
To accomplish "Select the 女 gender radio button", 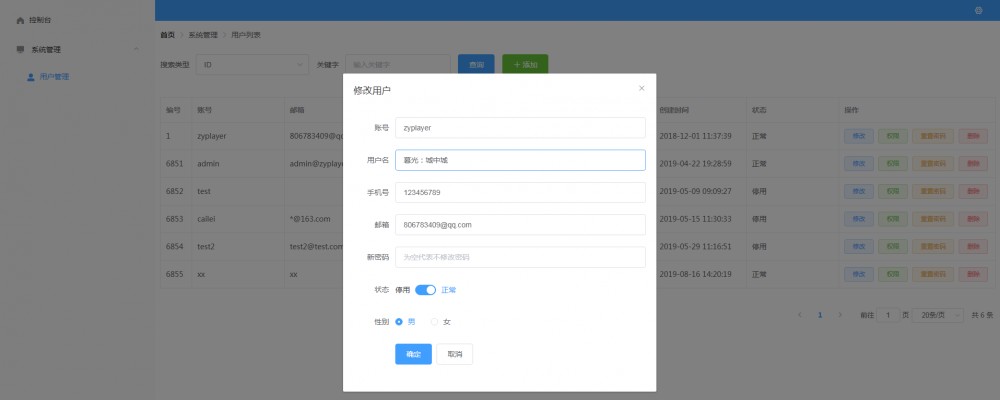I will pyautogui.click(x=435, y=322).
